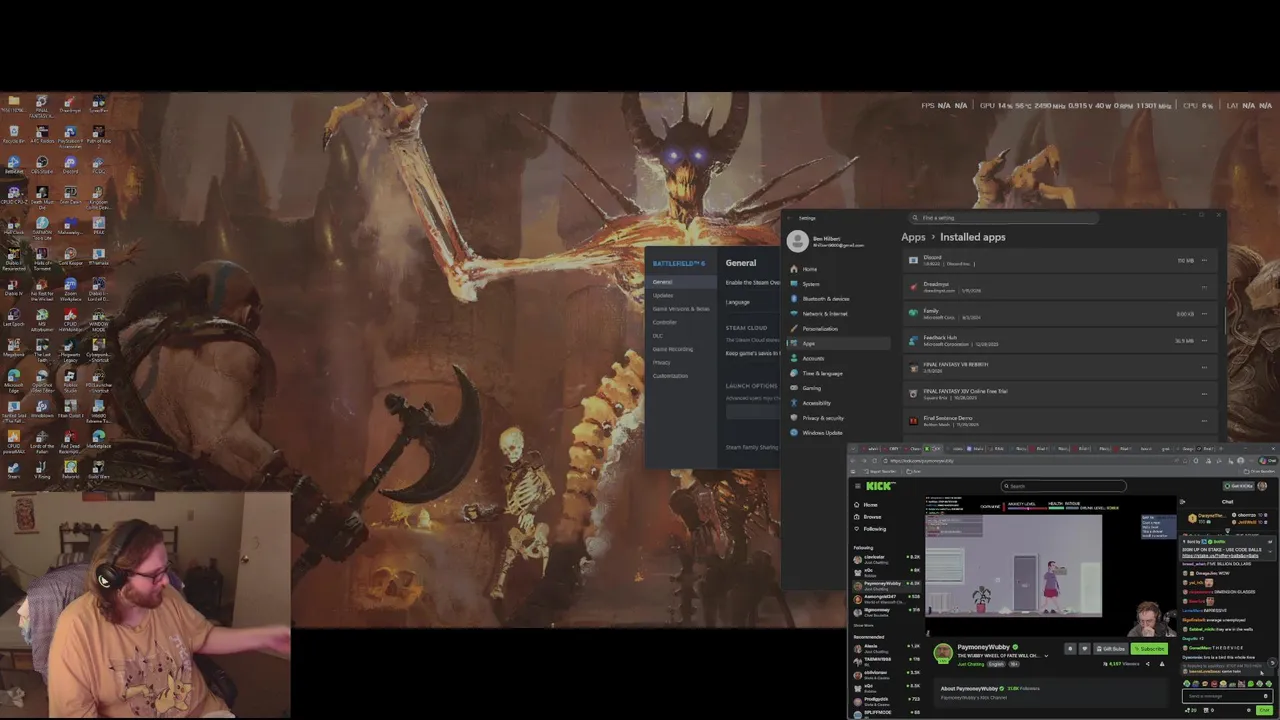Select the Core Keeper desktop icon

(70, 254)
